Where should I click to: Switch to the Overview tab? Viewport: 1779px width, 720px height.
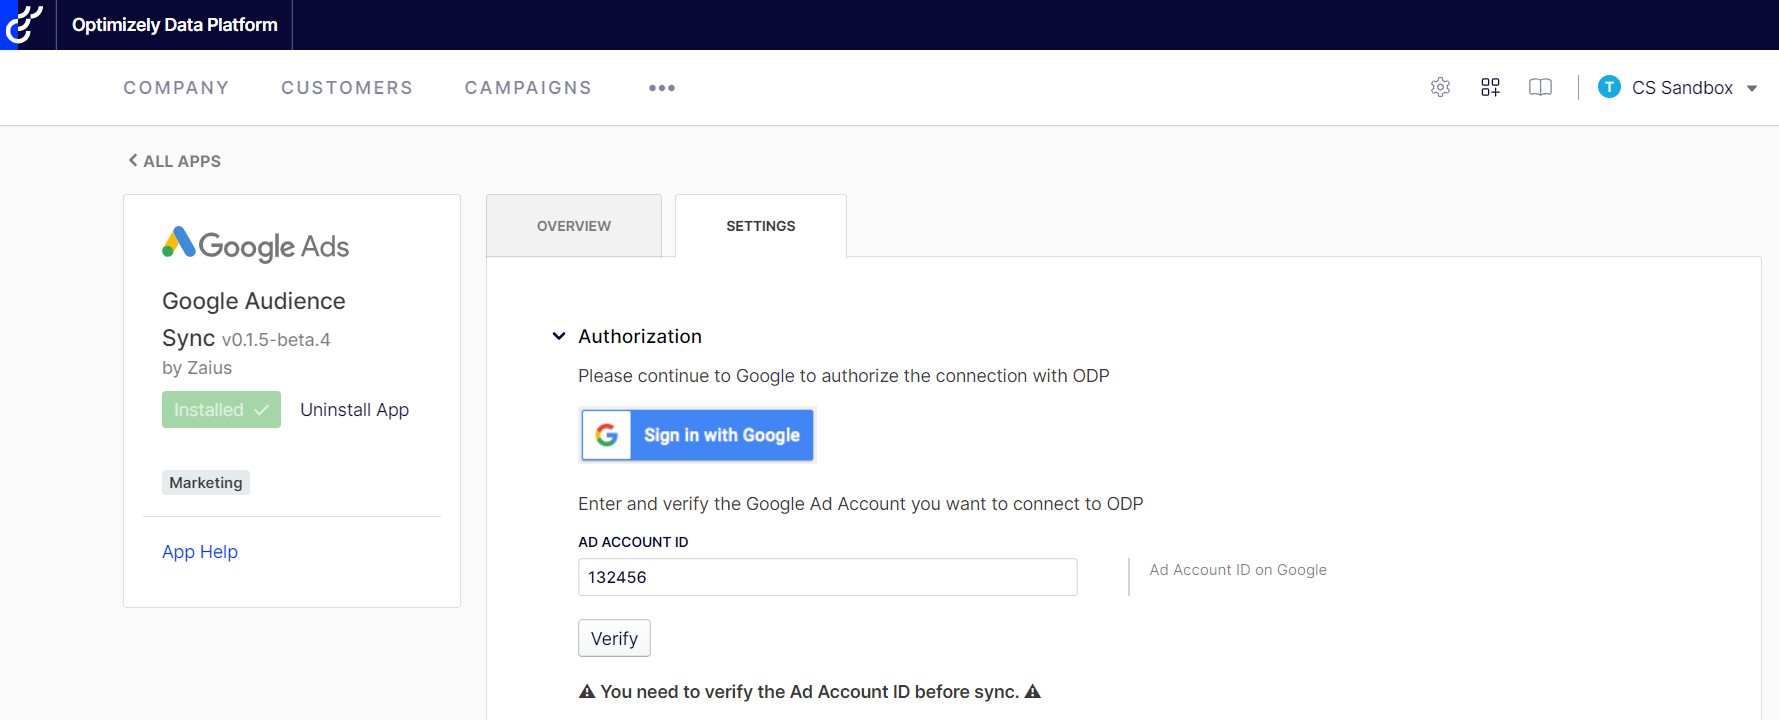(x=574, y=226)
